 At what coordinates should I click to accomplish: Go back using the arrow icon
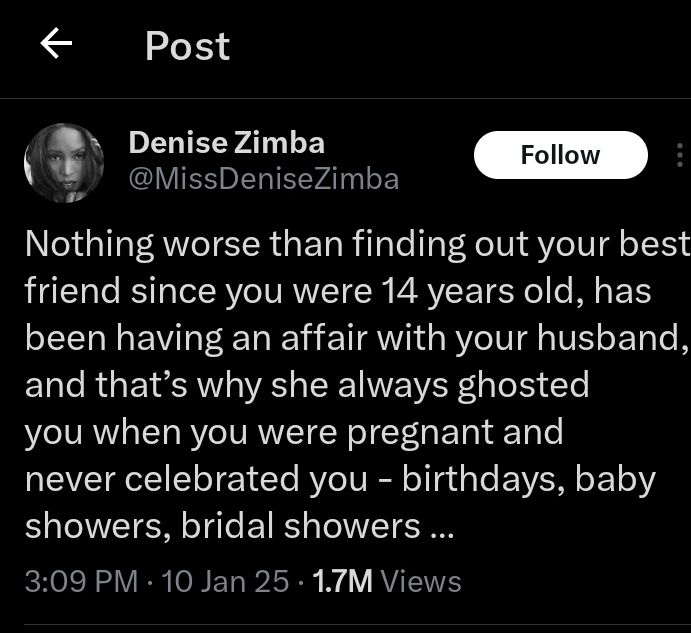pyautogui.click(x=57, y=45)
